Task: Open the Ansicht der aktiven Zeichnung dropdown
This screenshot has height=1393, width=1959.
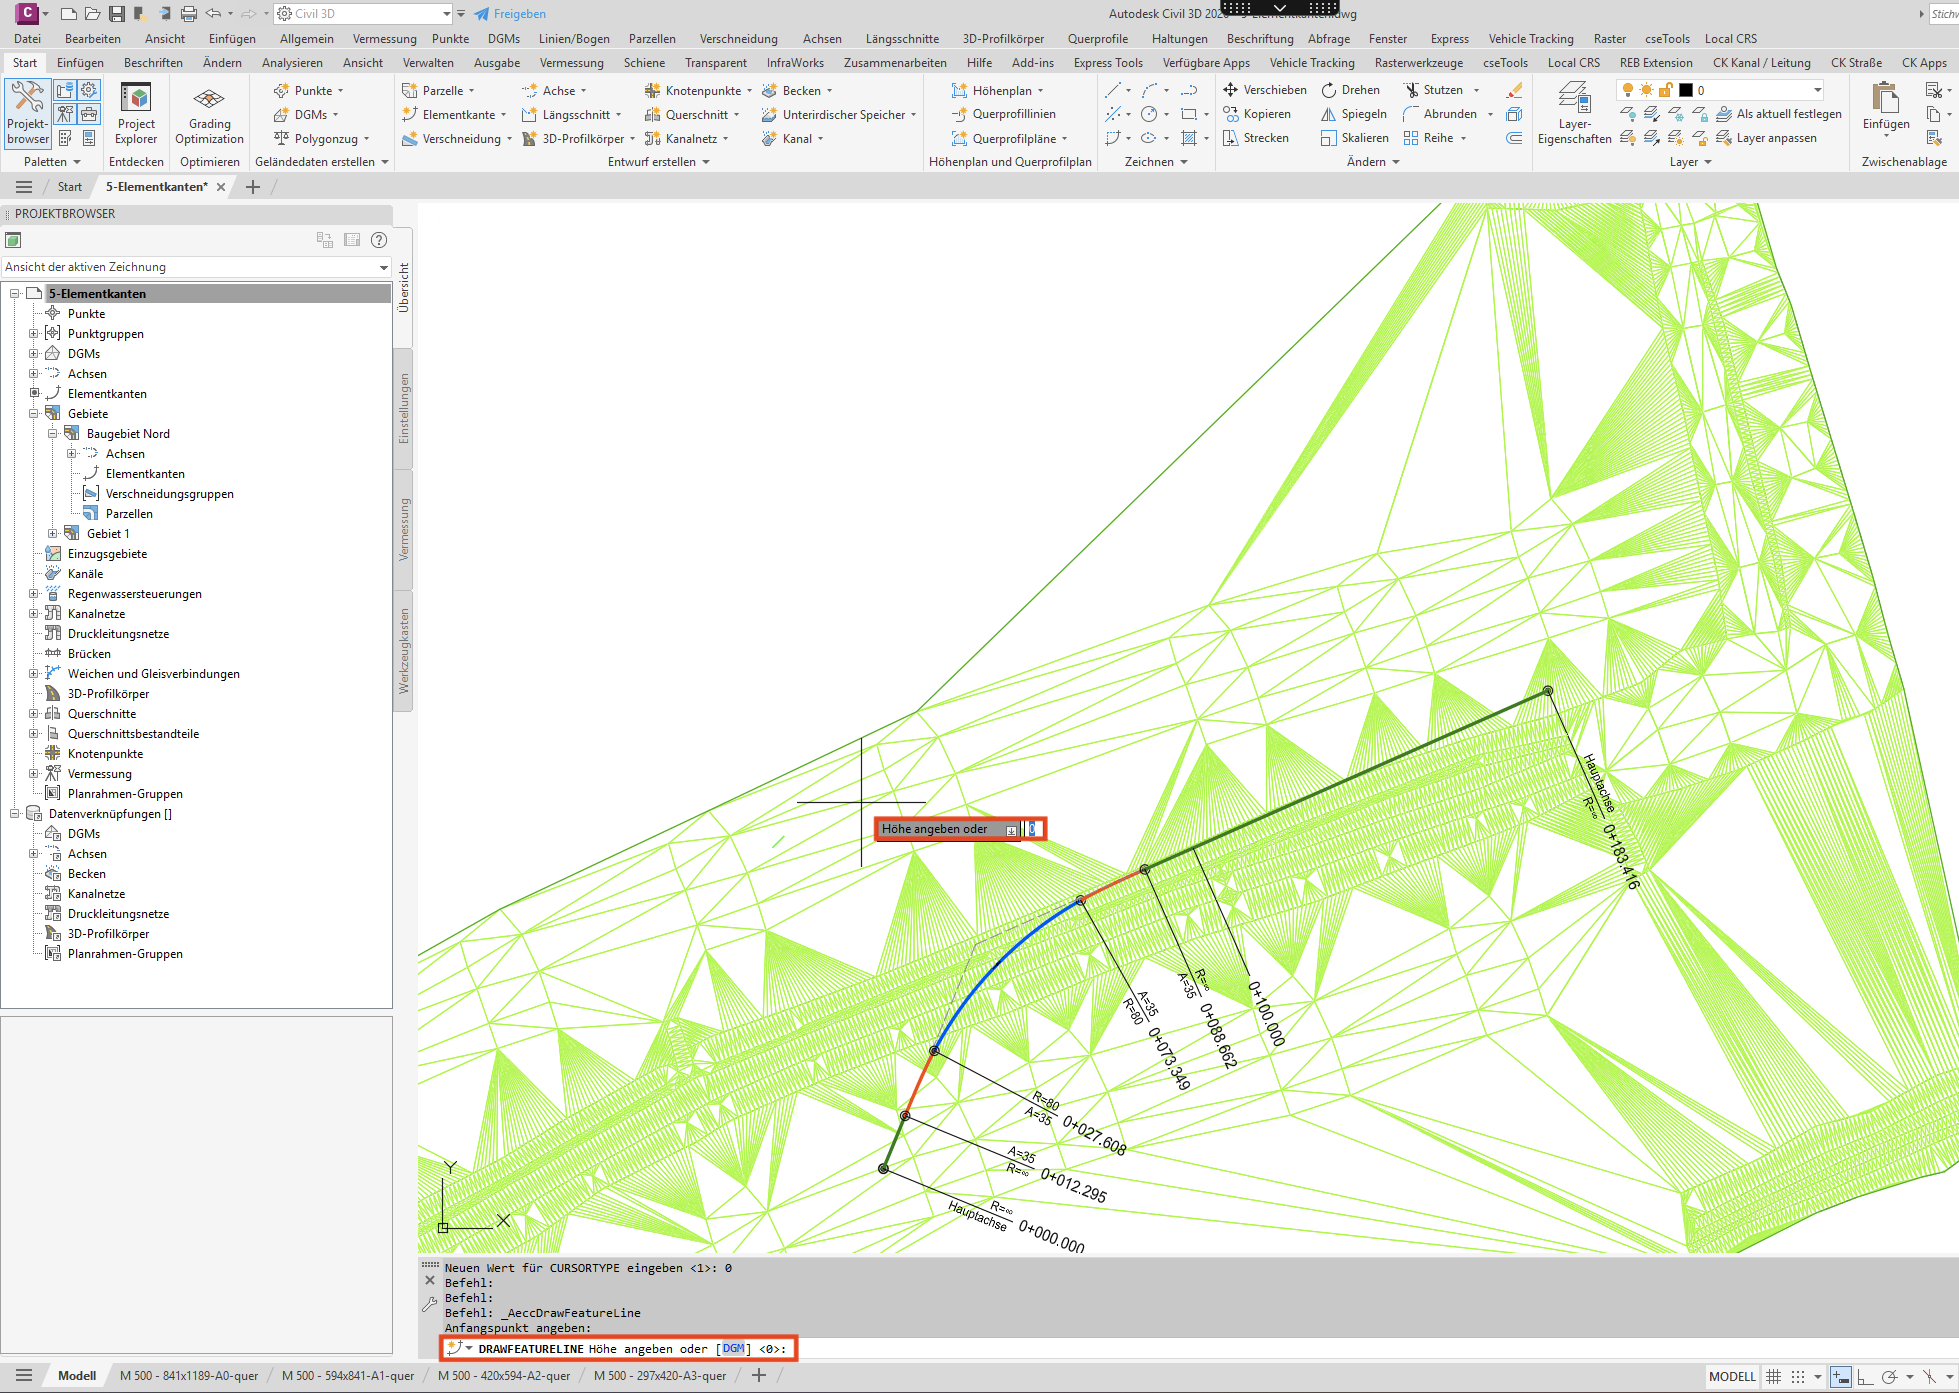Action: [196, 267]
